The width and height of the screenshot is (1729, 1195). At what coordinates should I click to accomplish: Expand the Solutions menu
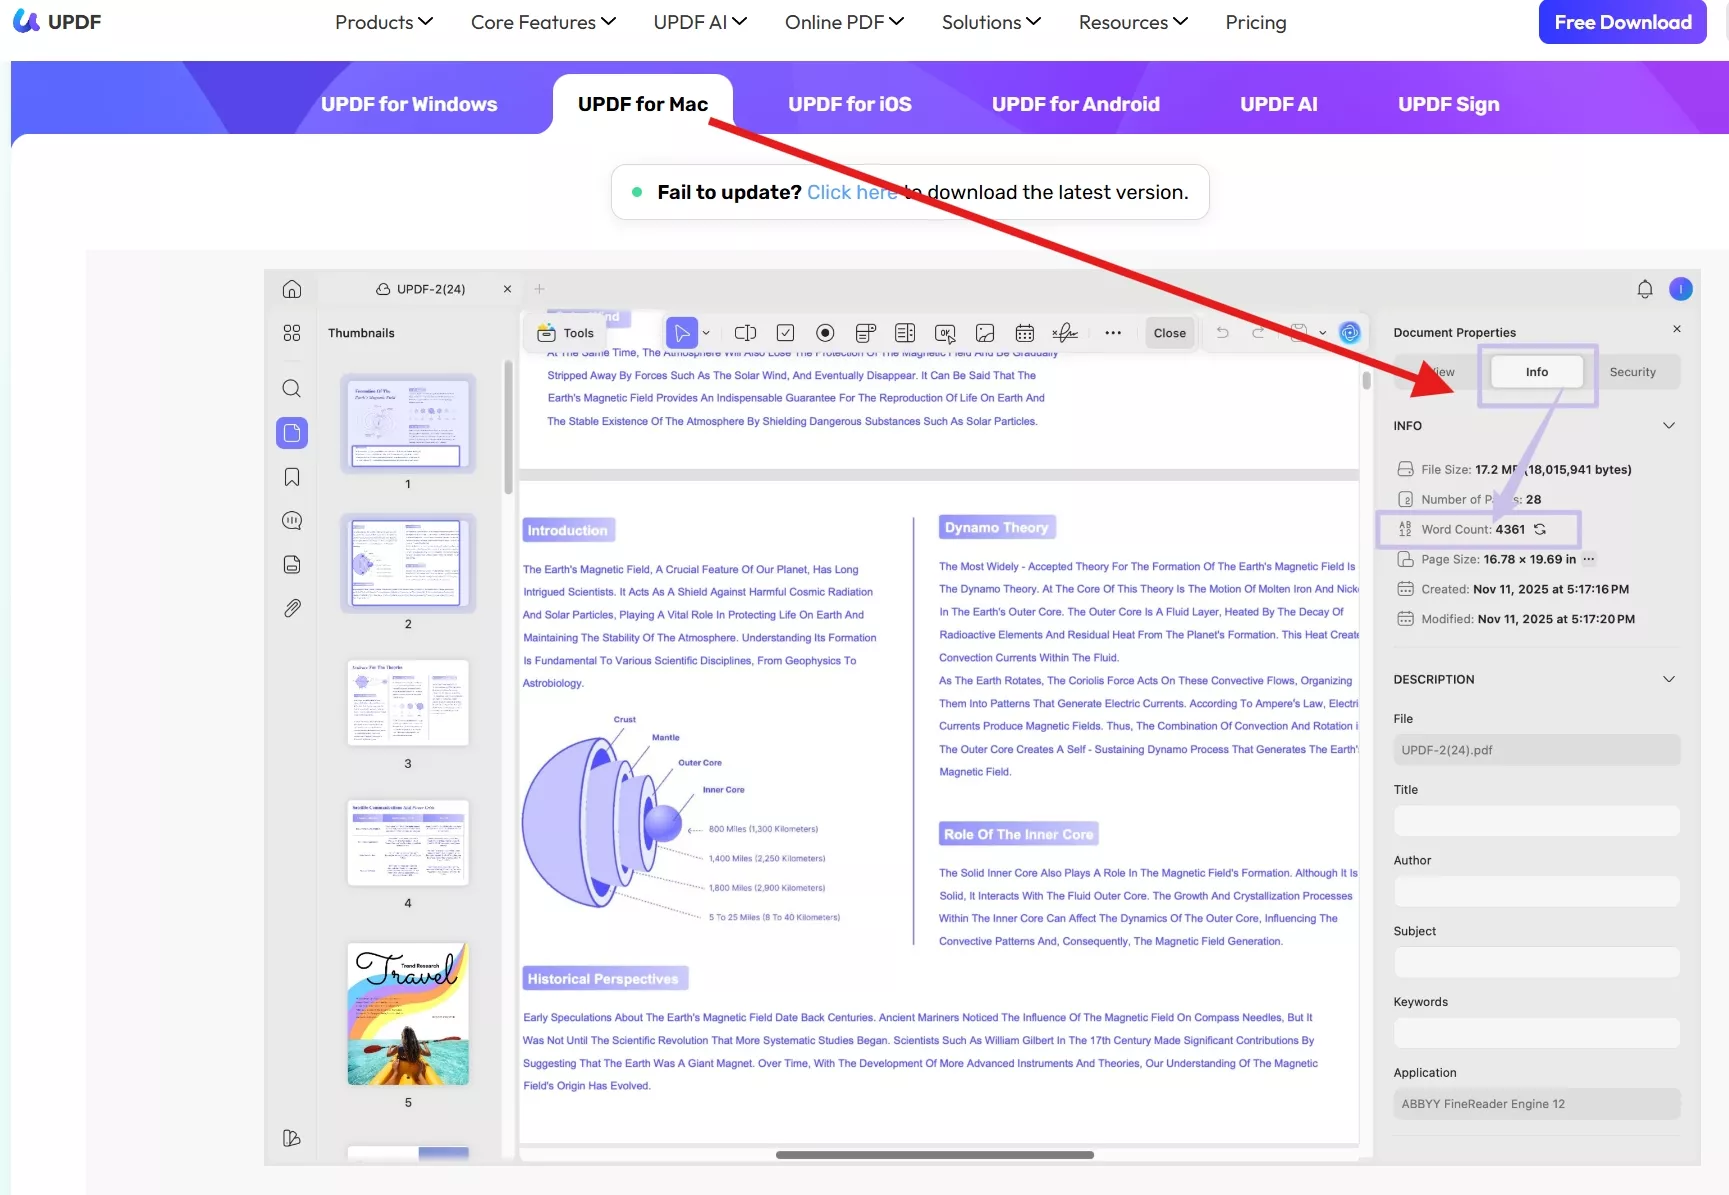(991, 22)
